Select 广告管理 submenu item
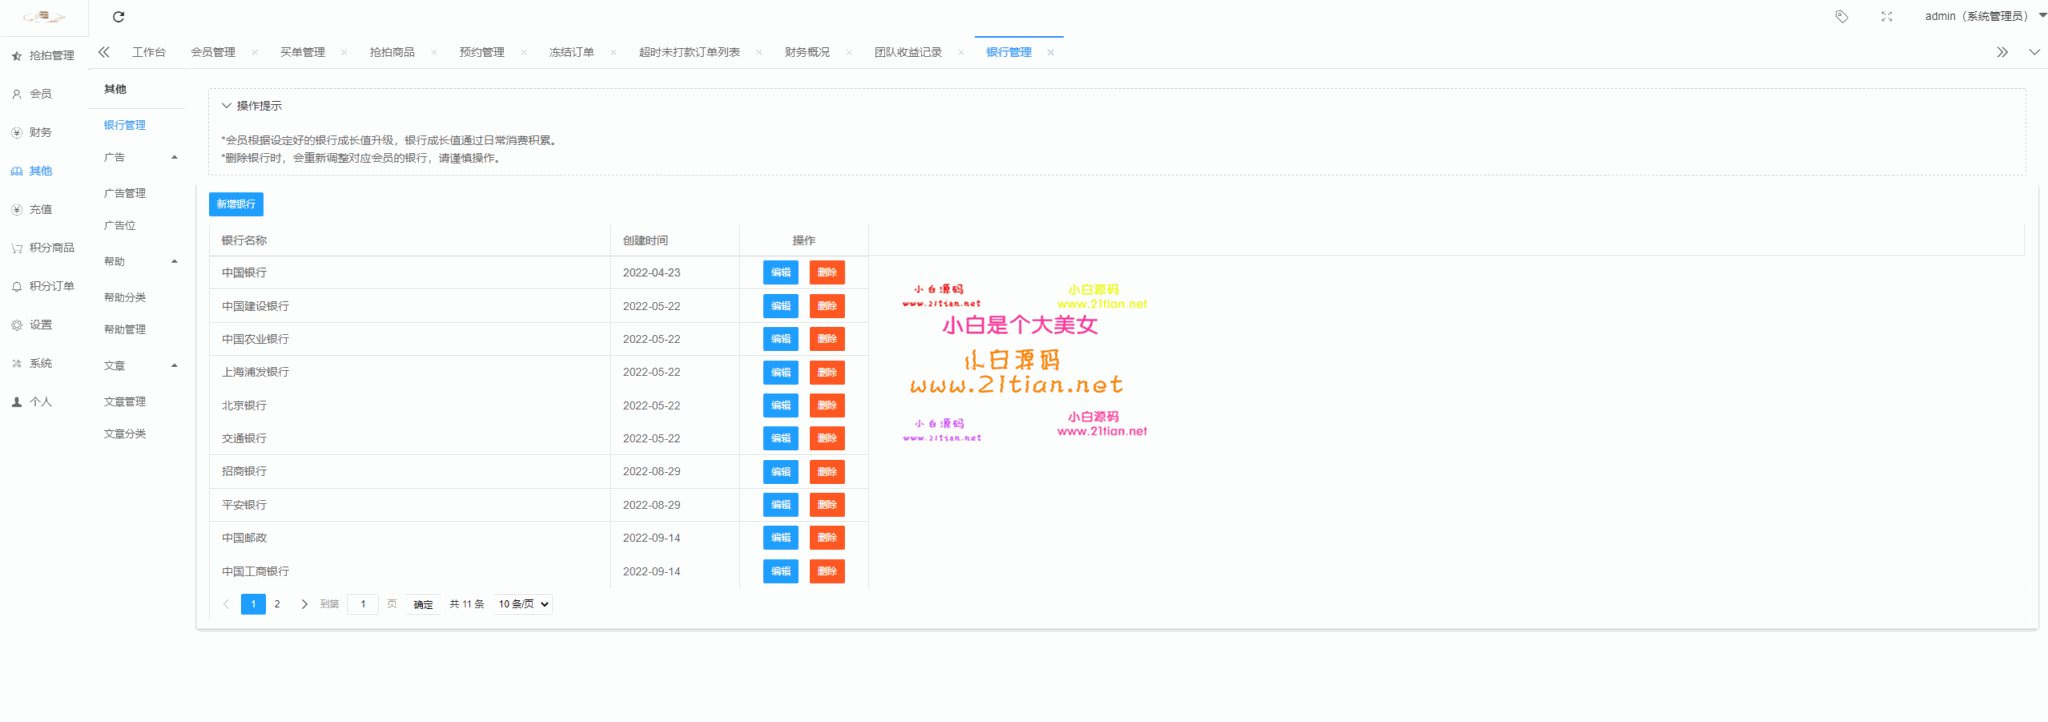 (x=125, y=193)
